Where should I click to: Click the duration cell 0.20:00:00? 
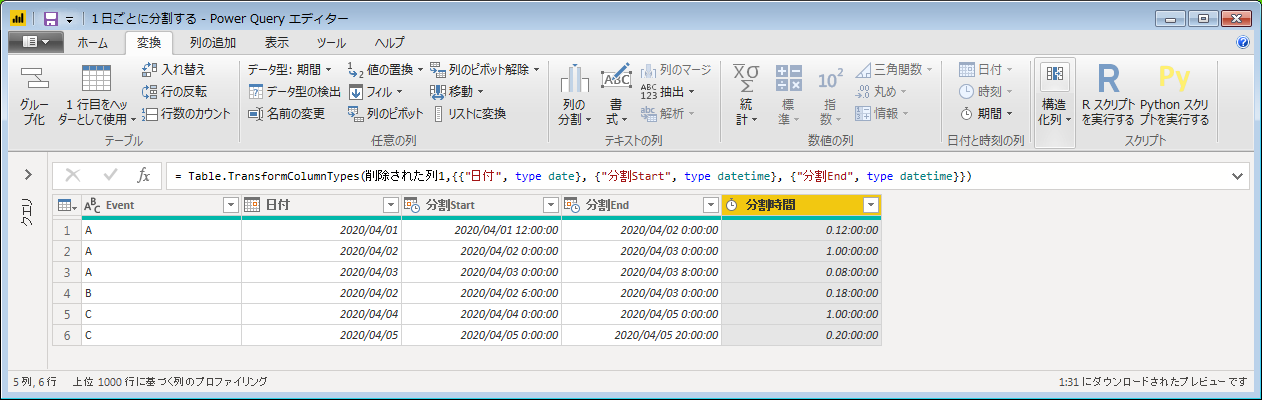[x=801, y=335]
